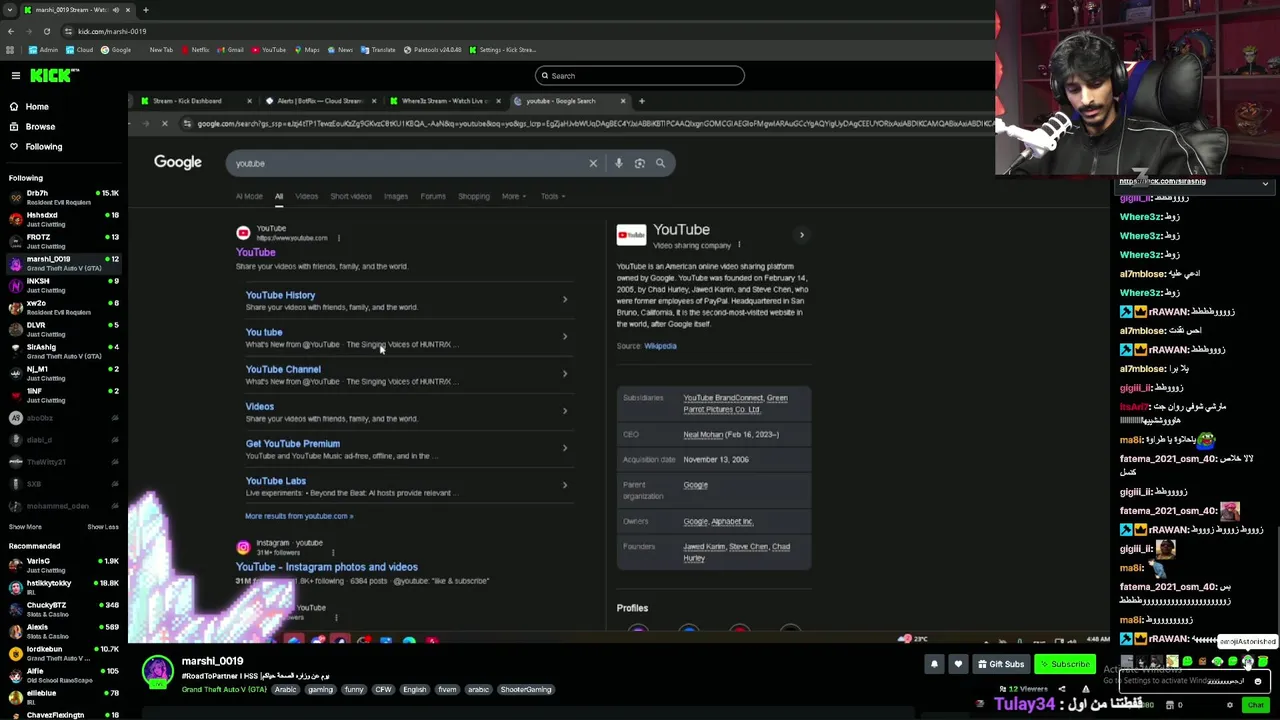The image size is (1280, 720).
Task: Select the Videos search filter
Action: click(x=306, y=196)
